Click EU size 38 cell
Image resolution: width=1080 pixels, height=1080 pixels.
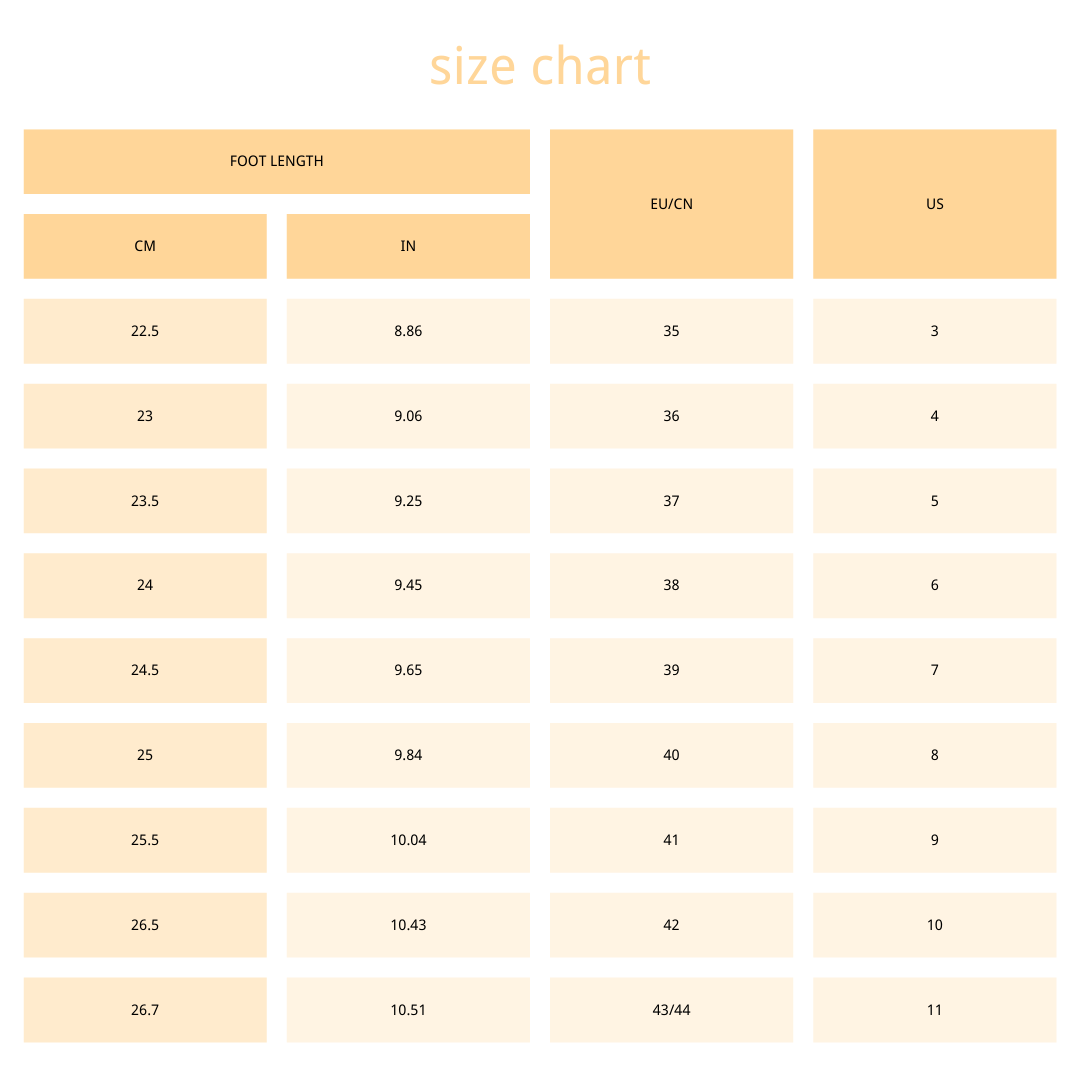pos(672,585)
